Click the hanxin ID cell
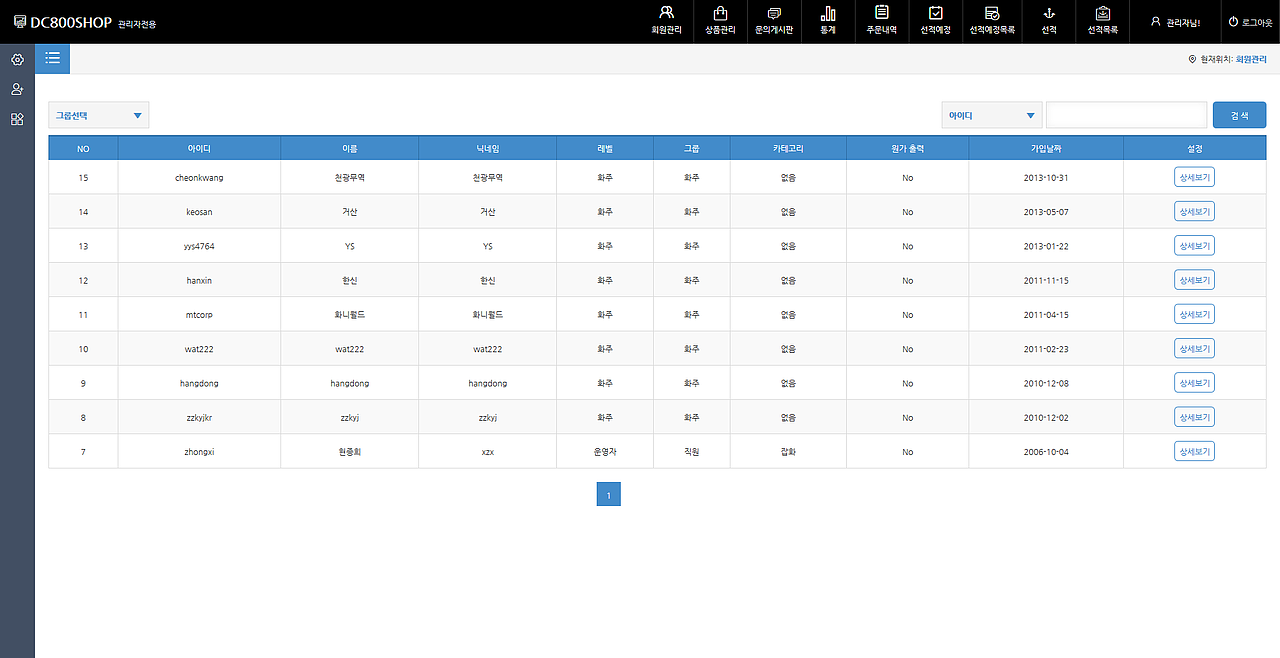The width and height of the screenshot is (1280, 658). tap(199, 280)
